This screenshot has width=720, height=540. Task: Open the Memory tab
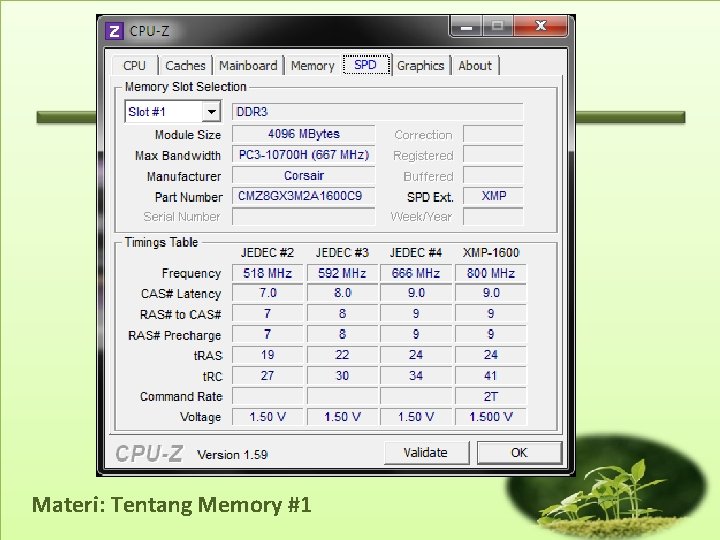pos(313,66)
